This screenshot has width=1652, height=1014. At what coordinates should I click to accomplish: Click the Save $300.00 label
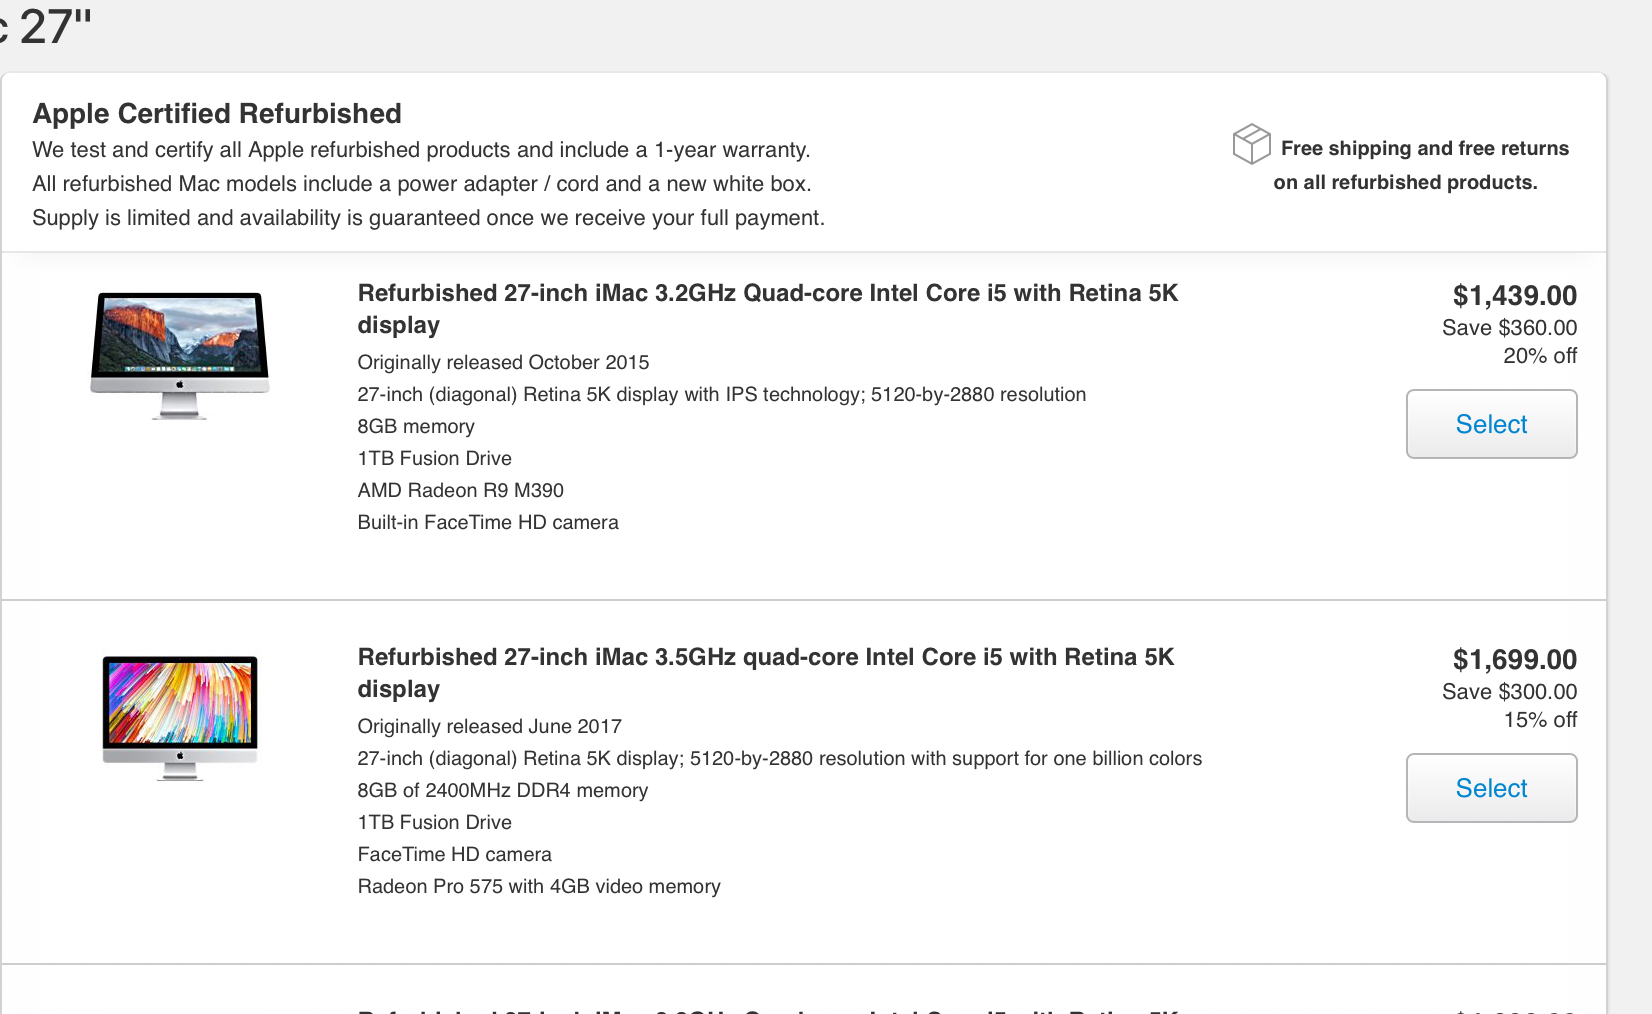tap(1509, 692)
